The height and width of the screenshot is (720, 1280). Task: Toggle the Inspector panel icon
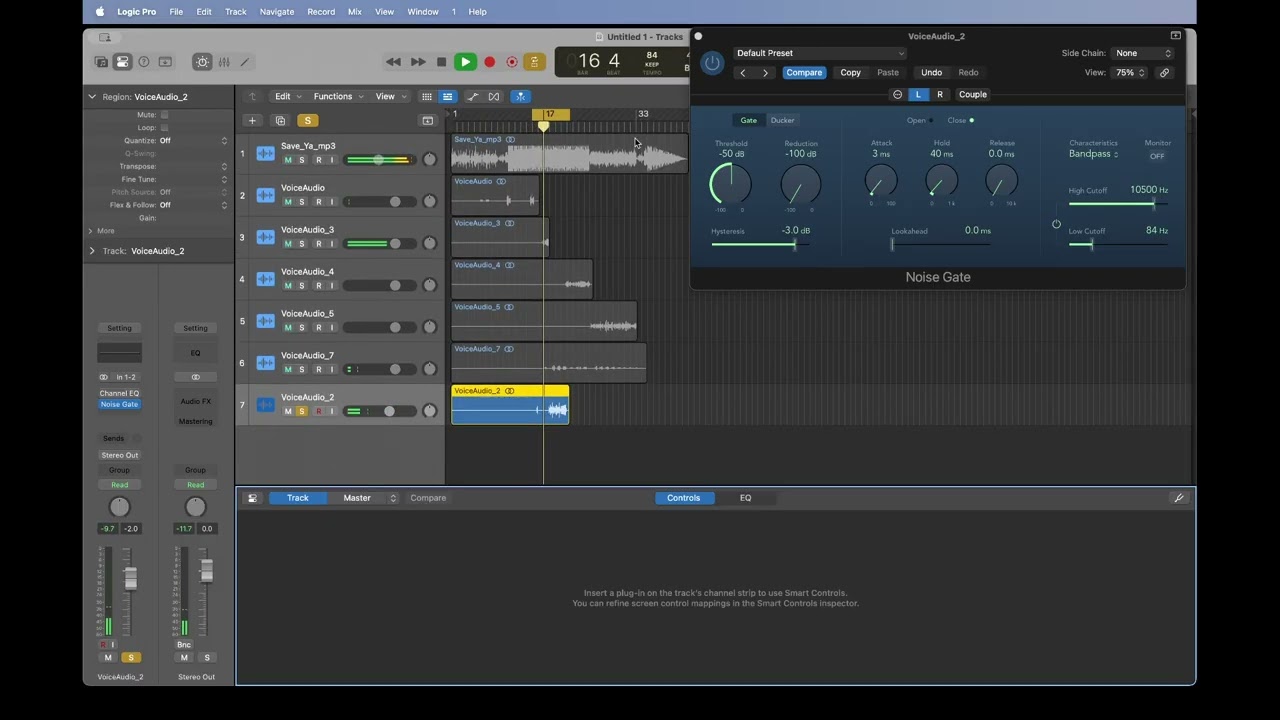[122, 62]
